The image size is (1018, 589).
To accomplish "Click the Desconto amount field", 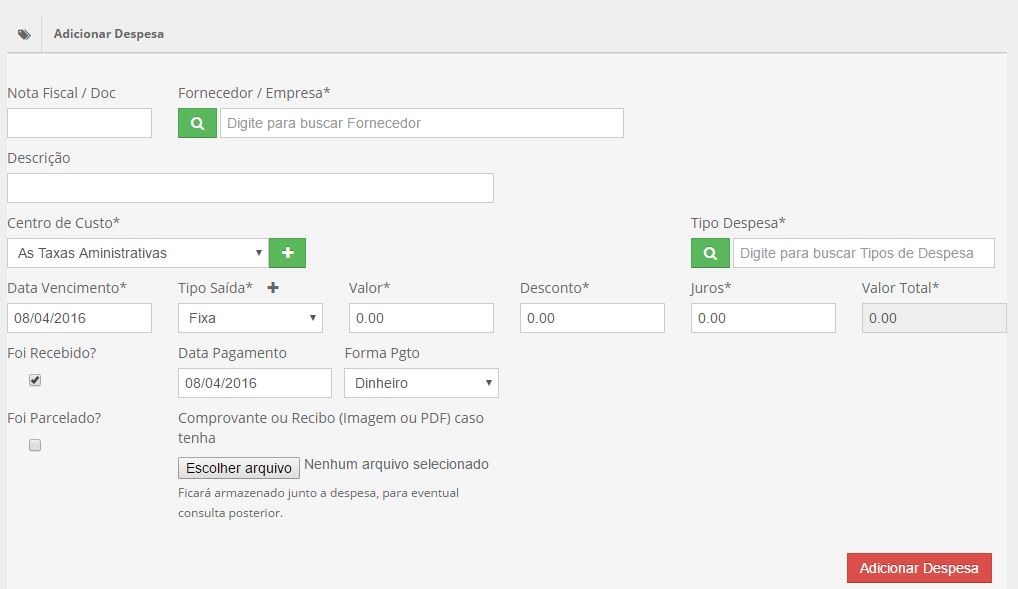I will pos(592,318).
